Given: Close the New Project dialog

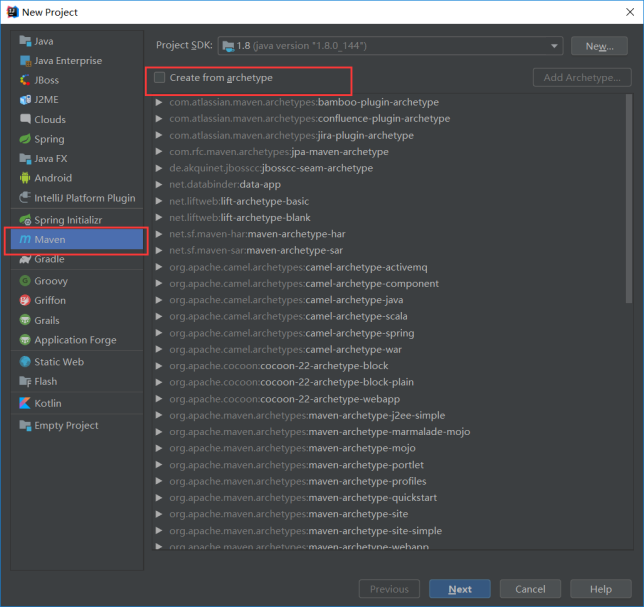Looking at the screenshot, I should 630,12.
